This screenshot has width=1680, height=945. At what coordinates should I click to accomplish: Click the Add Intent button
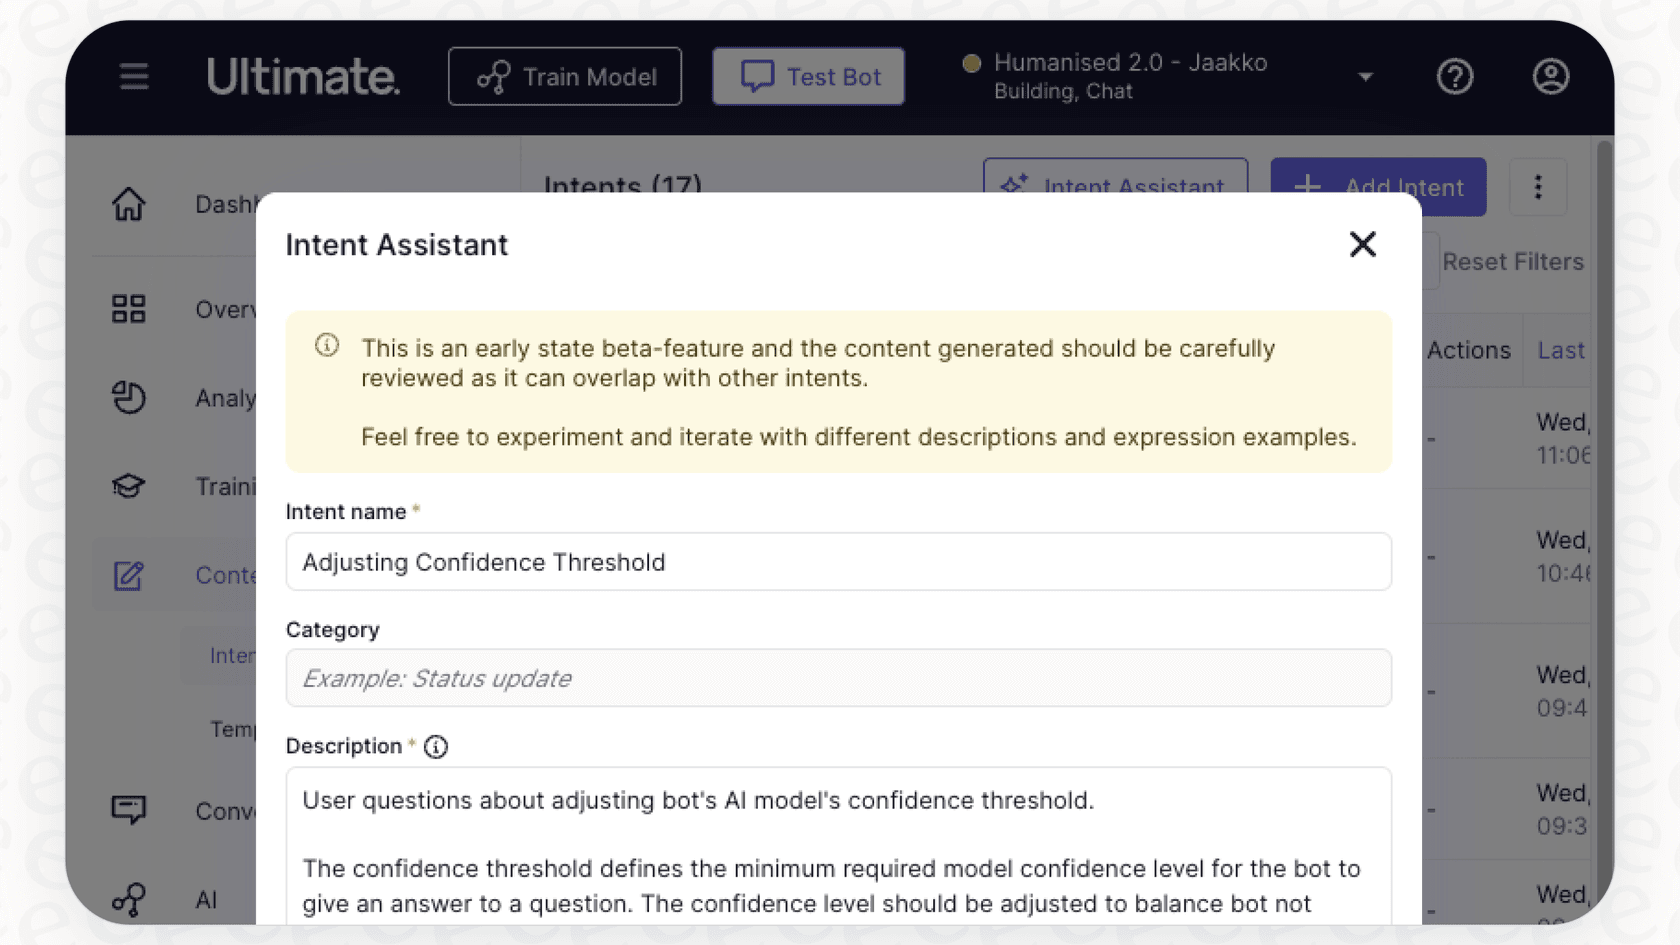(x=1378, y=187)
